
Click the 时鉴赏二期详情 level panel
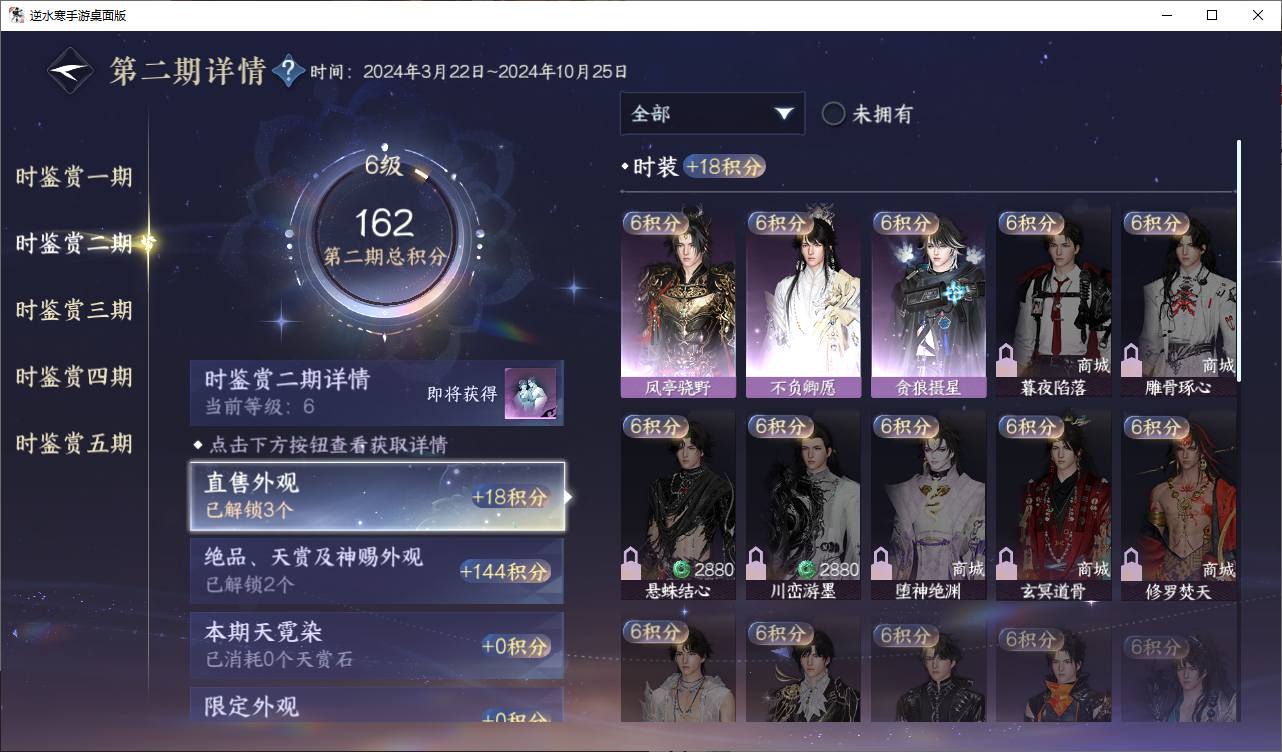pyautogui.click(x=377, y=393)
